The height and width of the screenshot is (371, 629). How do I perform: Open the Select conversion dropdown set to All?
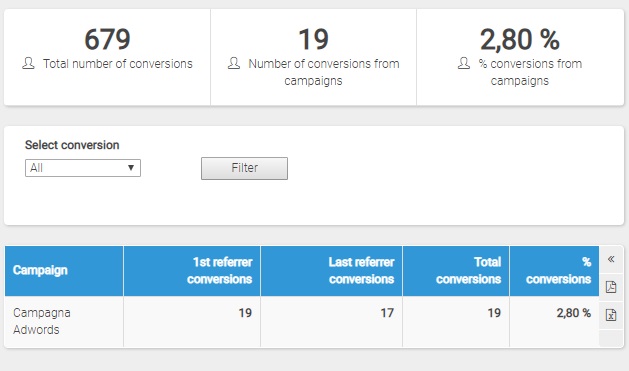point(83,168)
